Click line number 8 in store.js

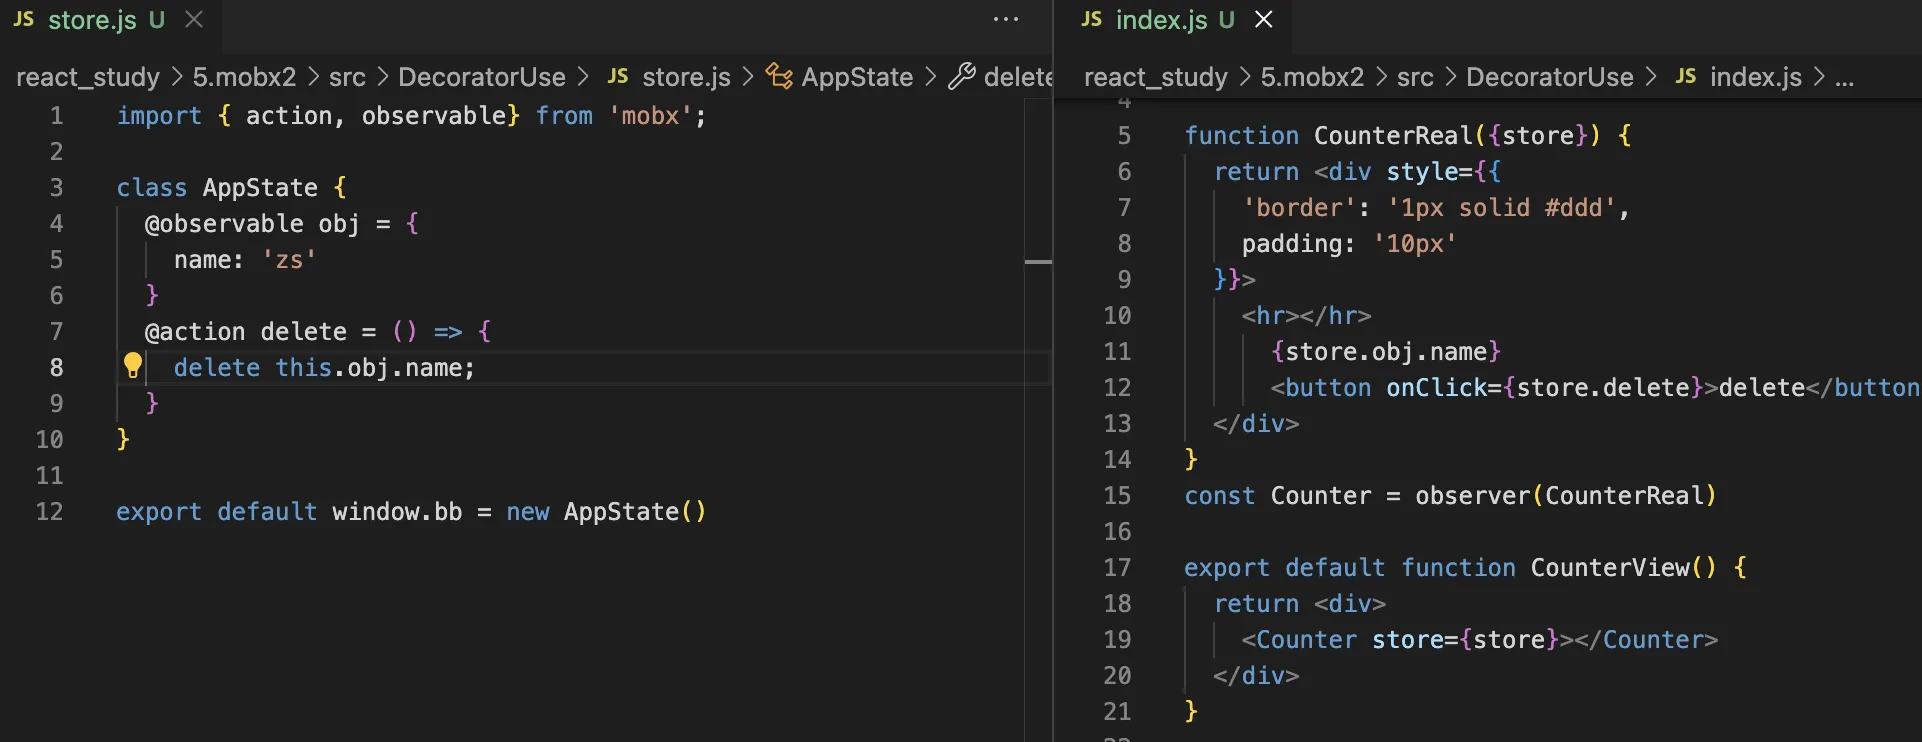coord(56,368)
